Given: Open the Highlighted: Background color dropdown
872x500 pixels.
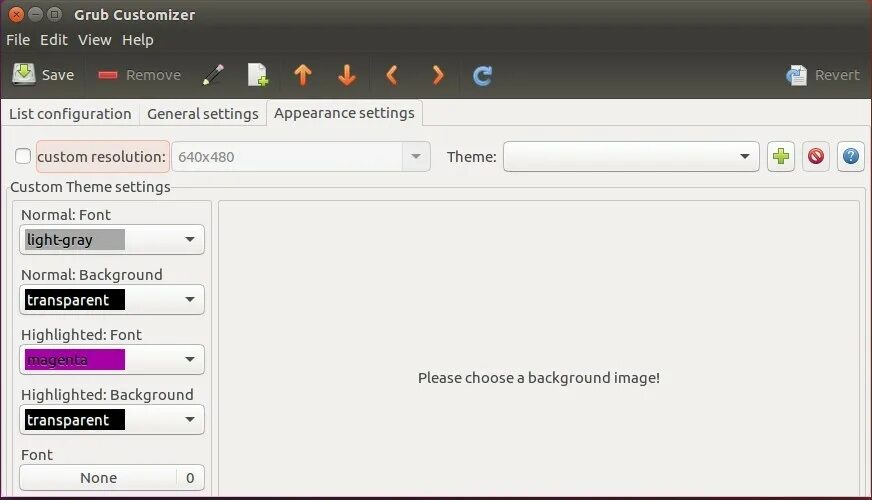Looking at the screenshot, I should click(x=112, y=420).
